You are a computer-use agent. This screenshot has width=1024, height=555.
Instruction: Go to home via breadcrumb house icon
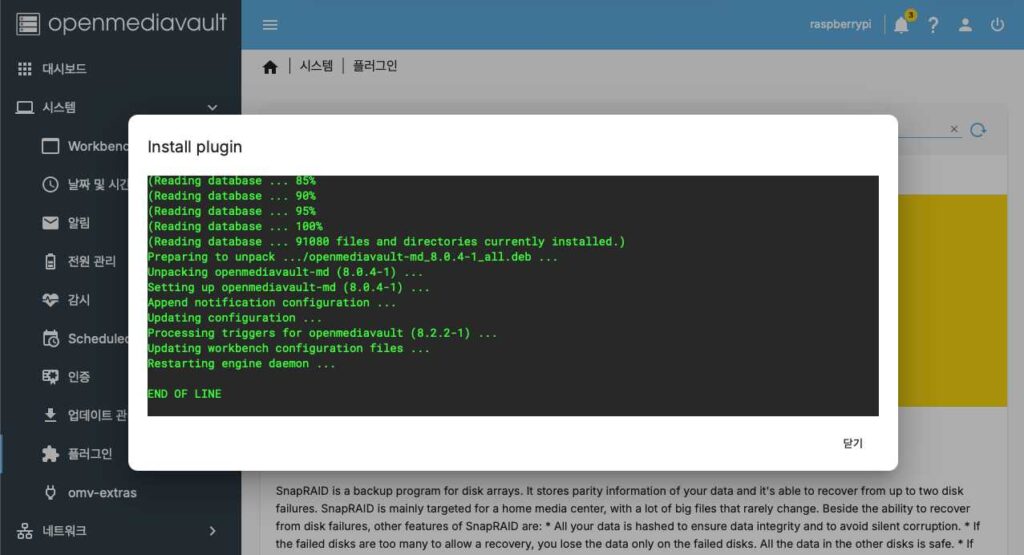click(x=270, y=67)
